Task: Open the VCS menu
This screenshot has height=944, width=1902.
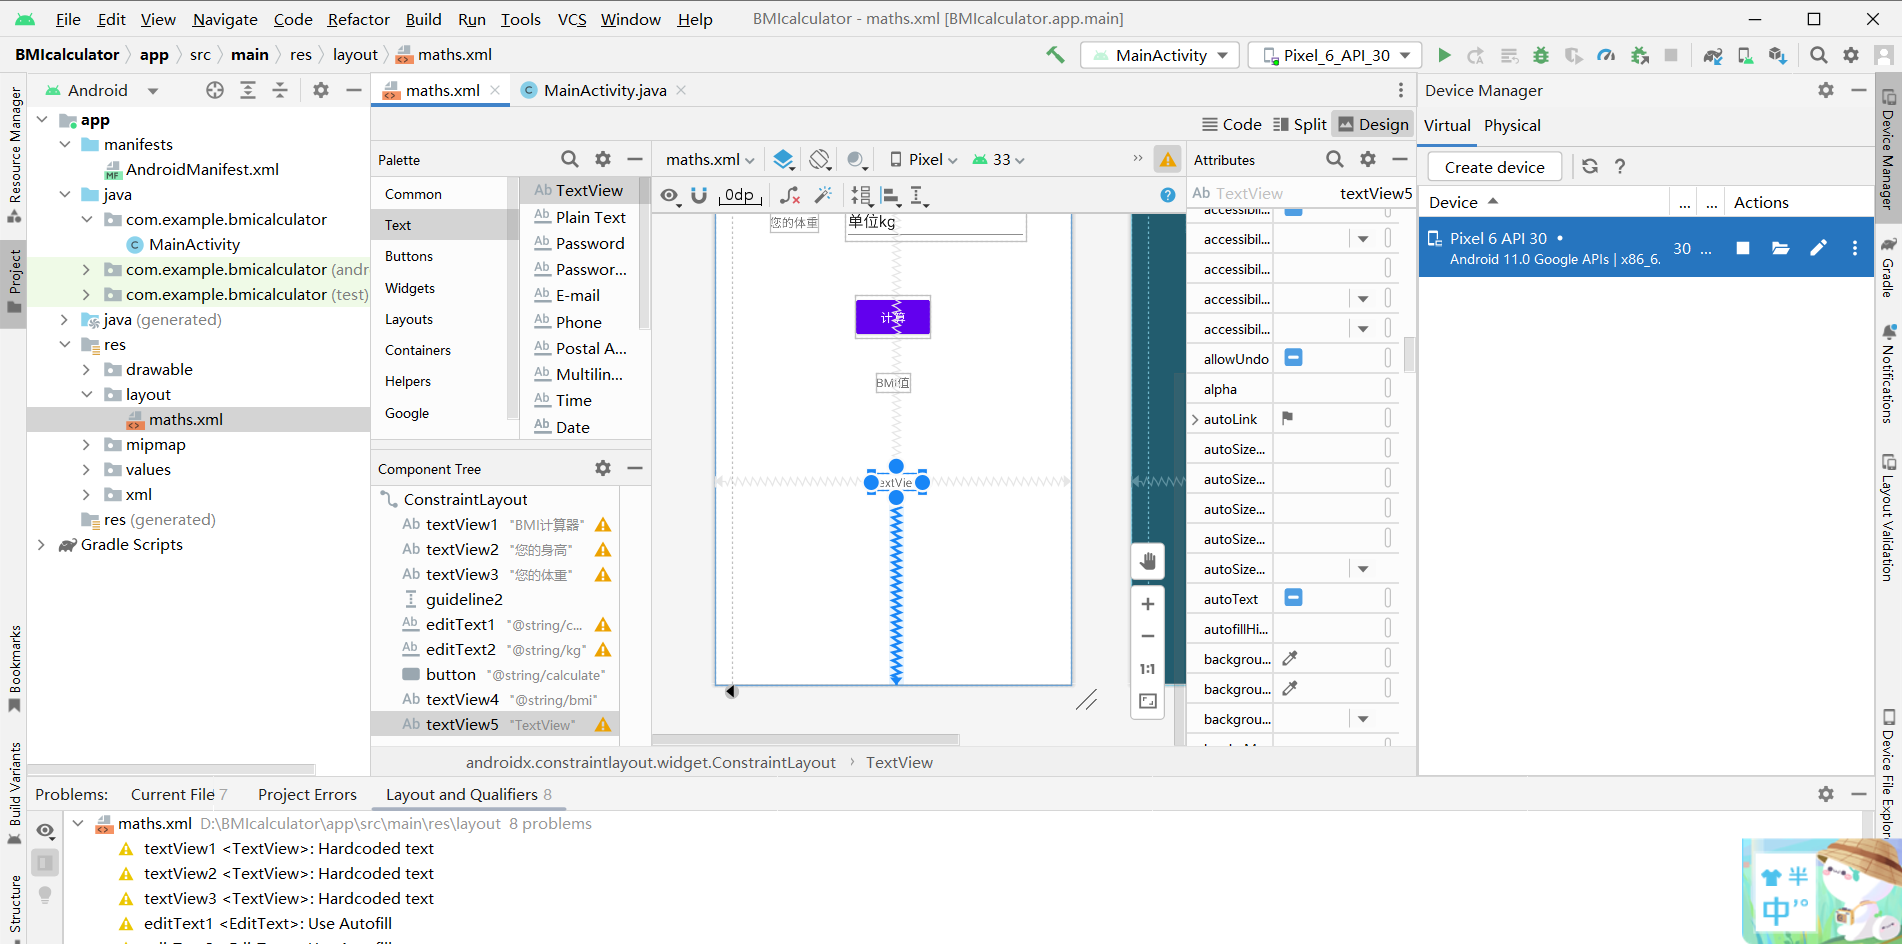Action: click(572, 19)
